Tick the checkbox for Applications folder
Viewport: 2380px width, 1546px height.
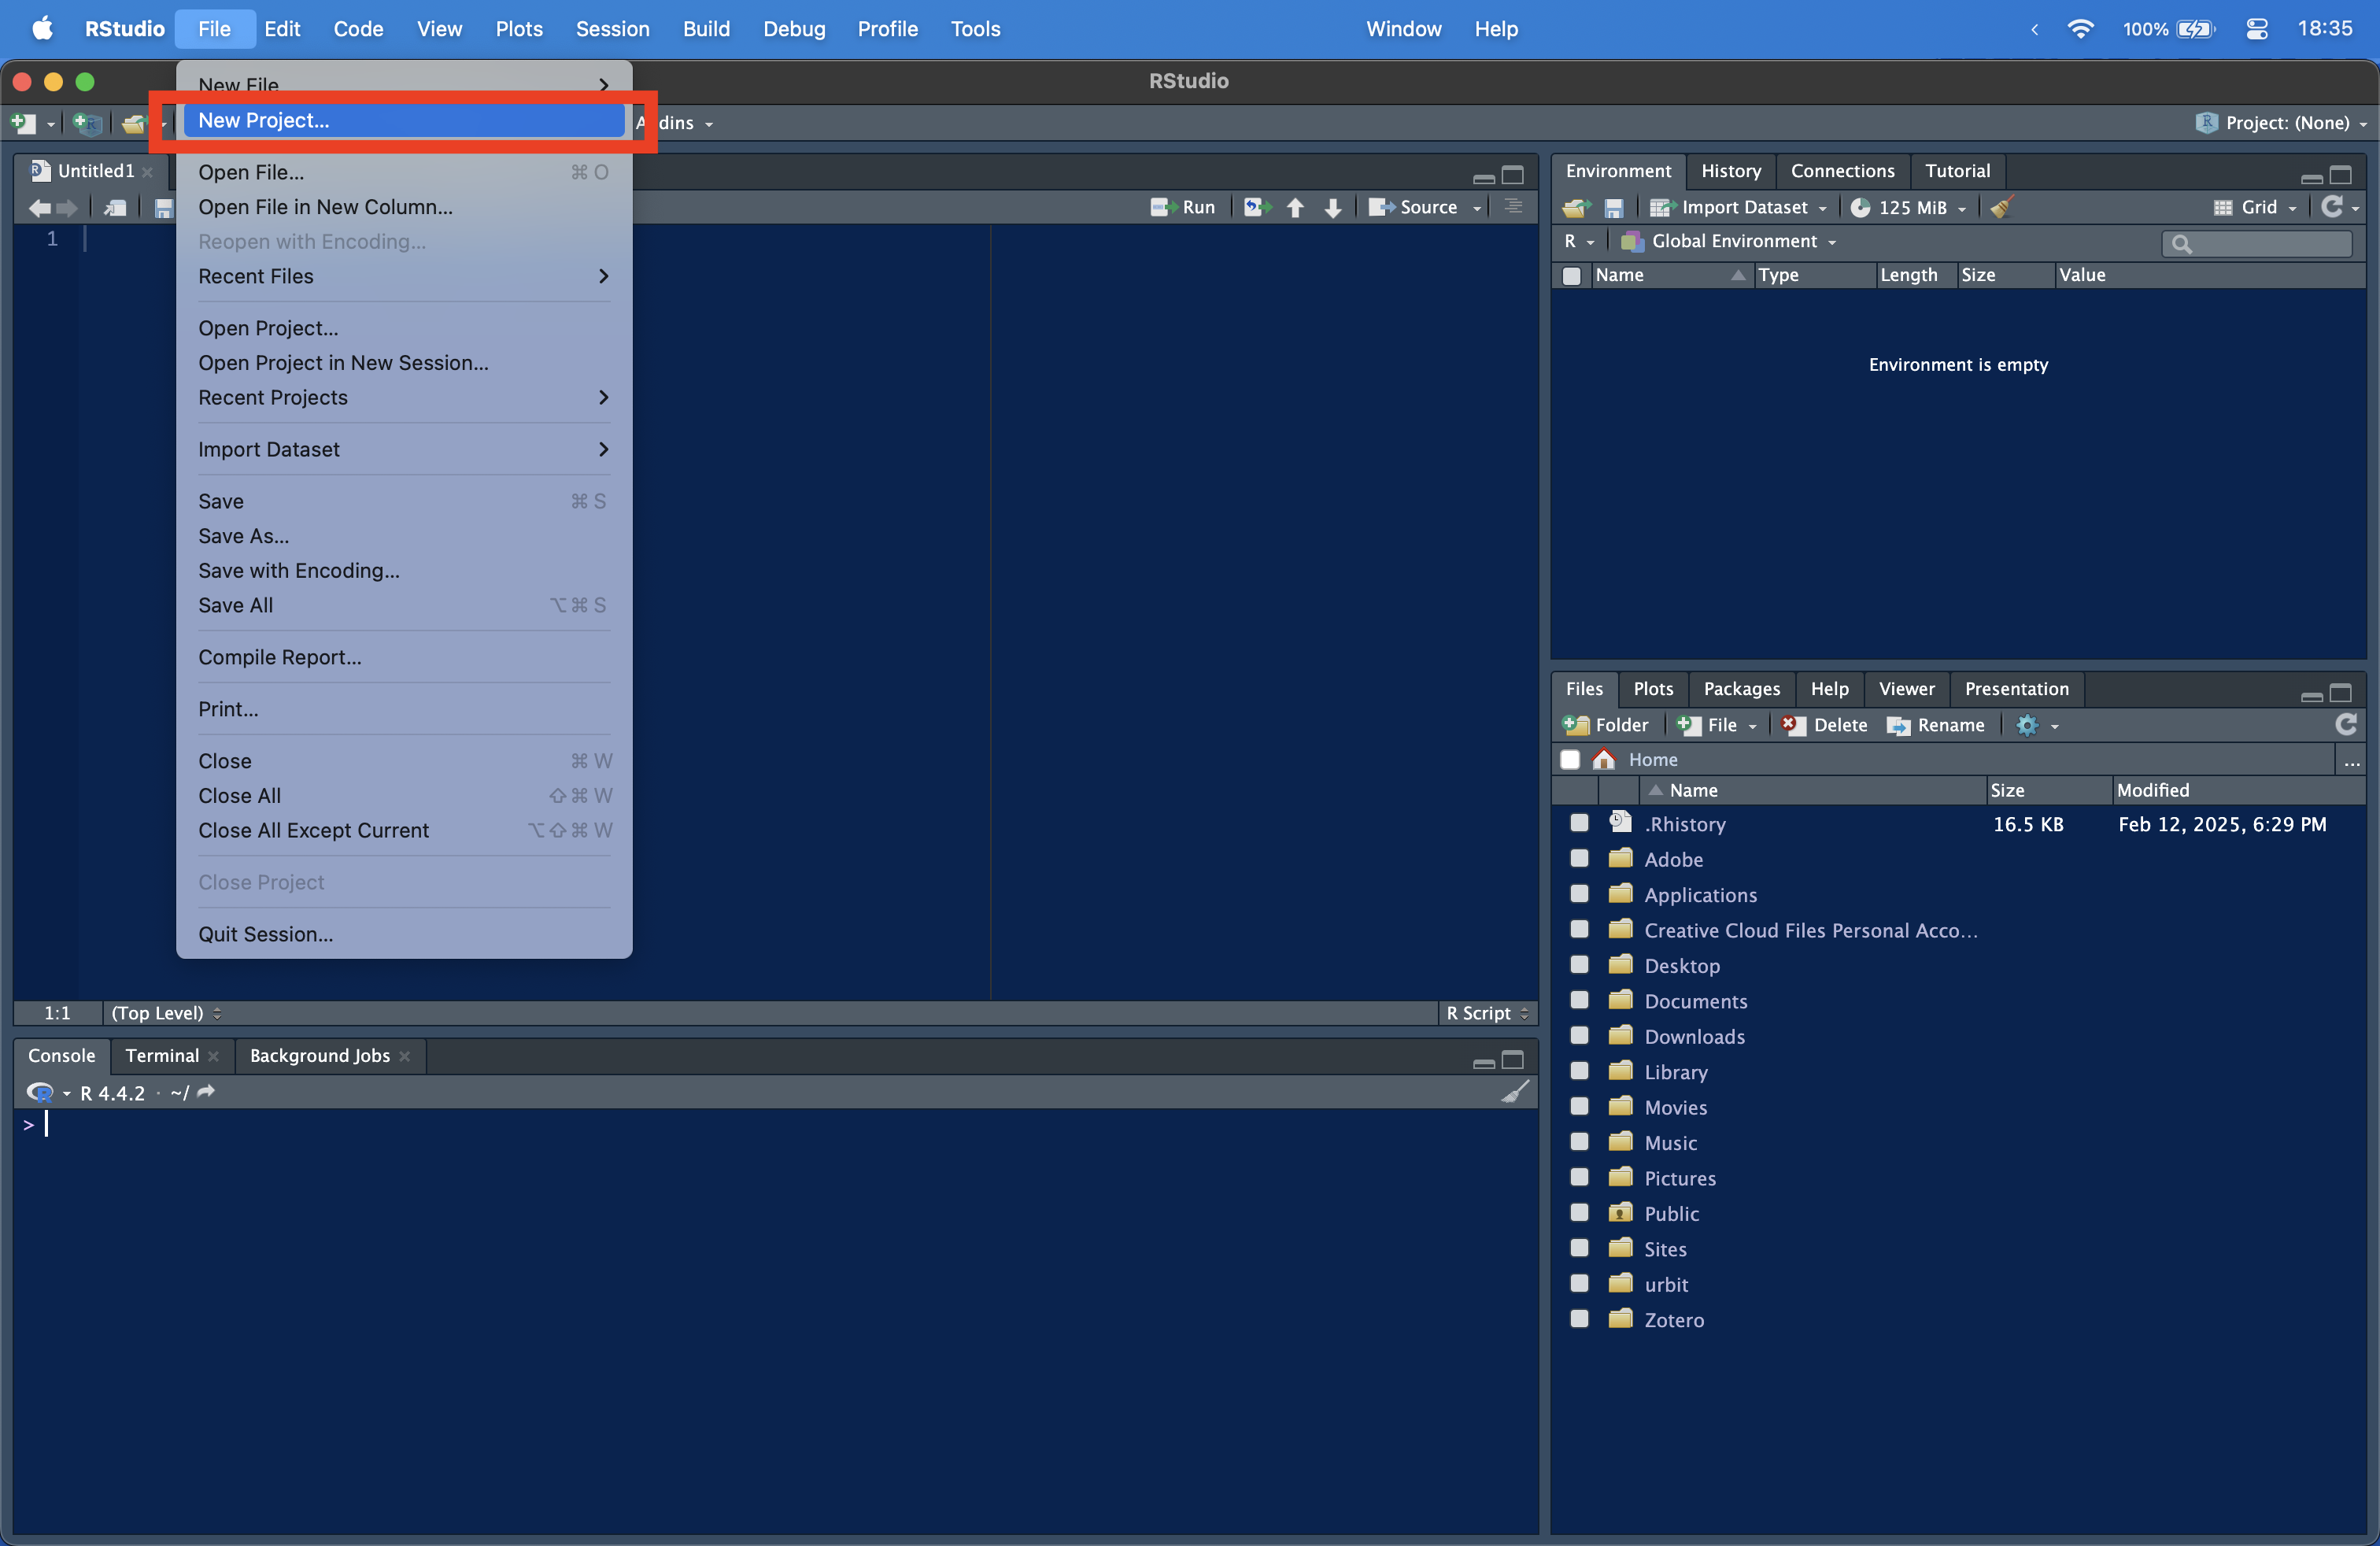[1579, 894]
